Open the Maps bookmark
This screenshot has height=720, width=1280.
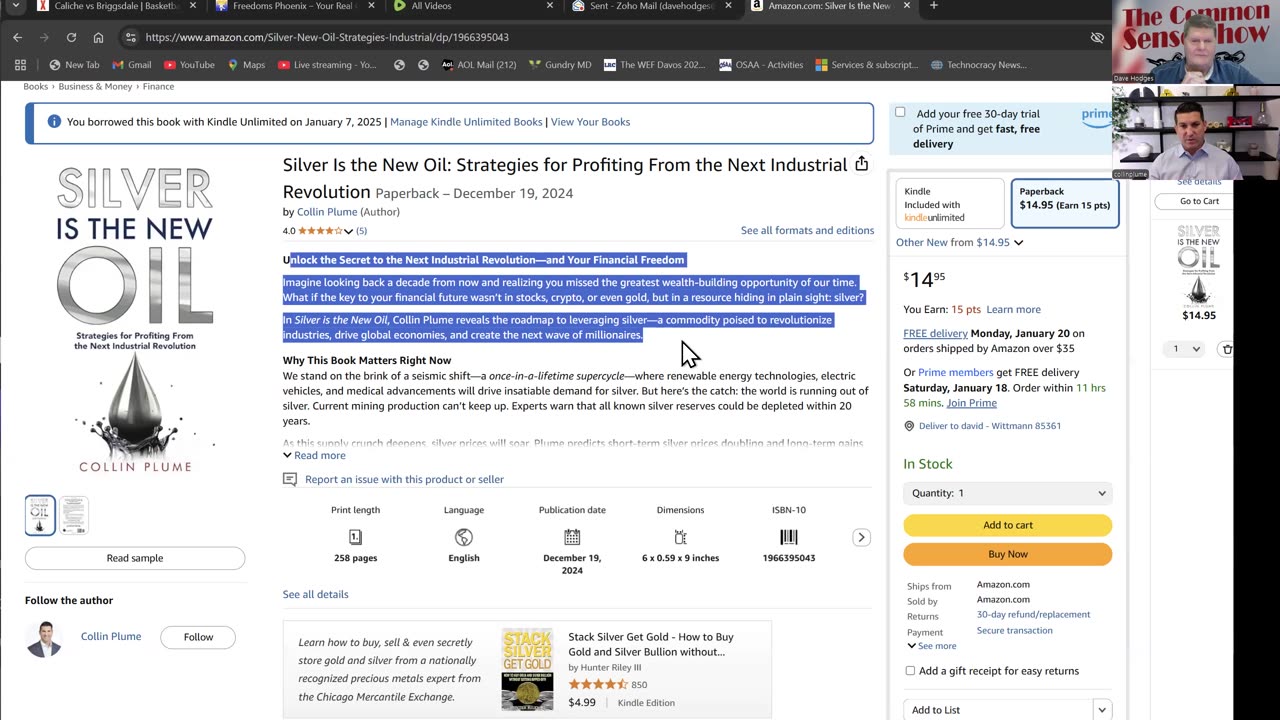246,65
